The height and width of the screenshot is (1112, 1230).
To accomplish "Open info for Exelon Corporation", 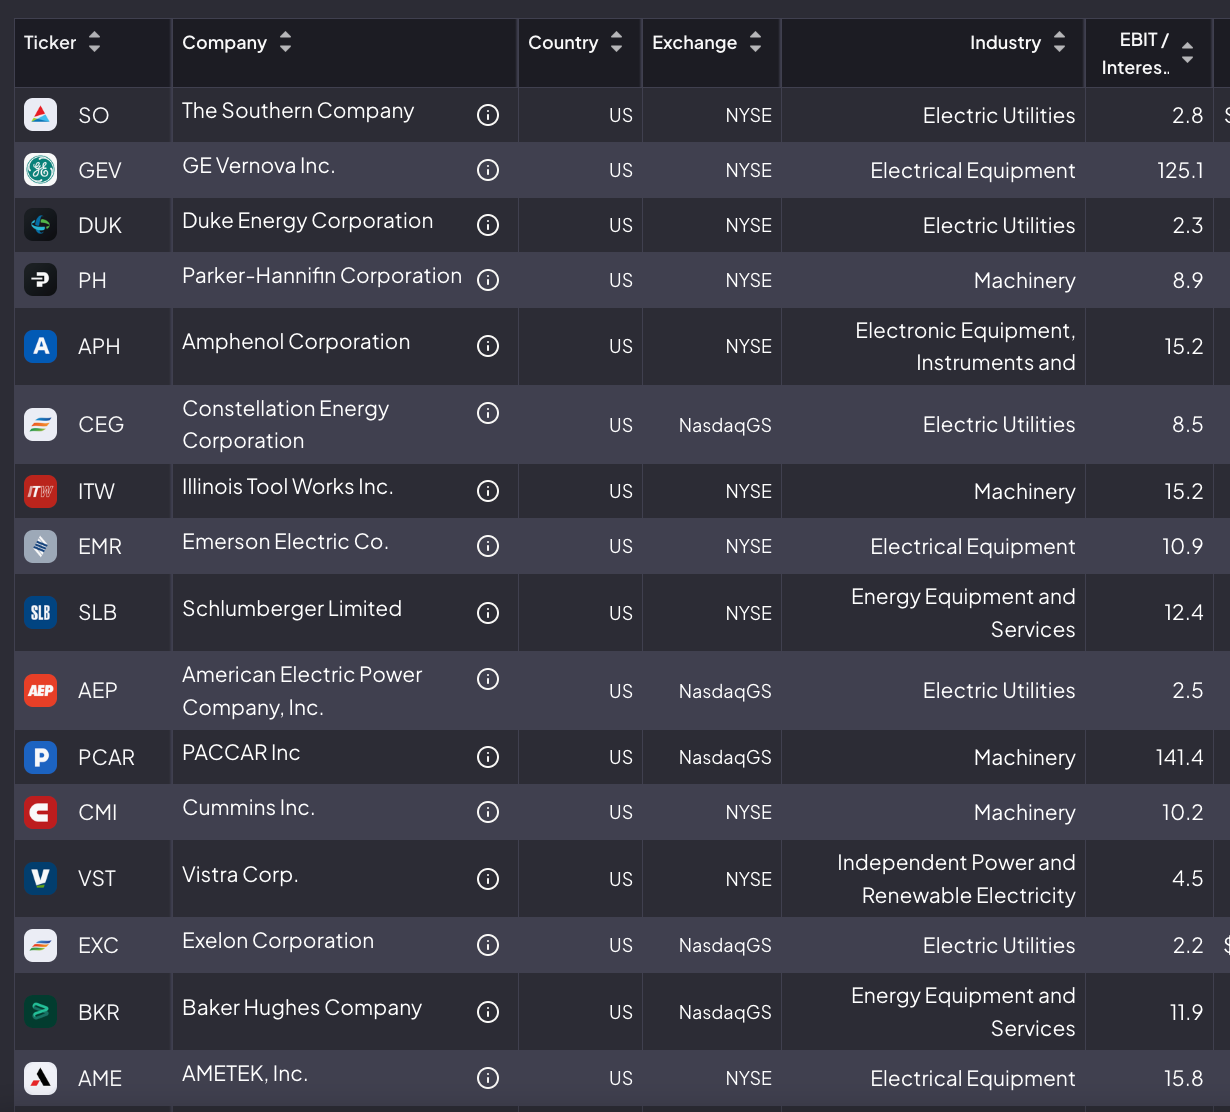I will pos(488,945).
